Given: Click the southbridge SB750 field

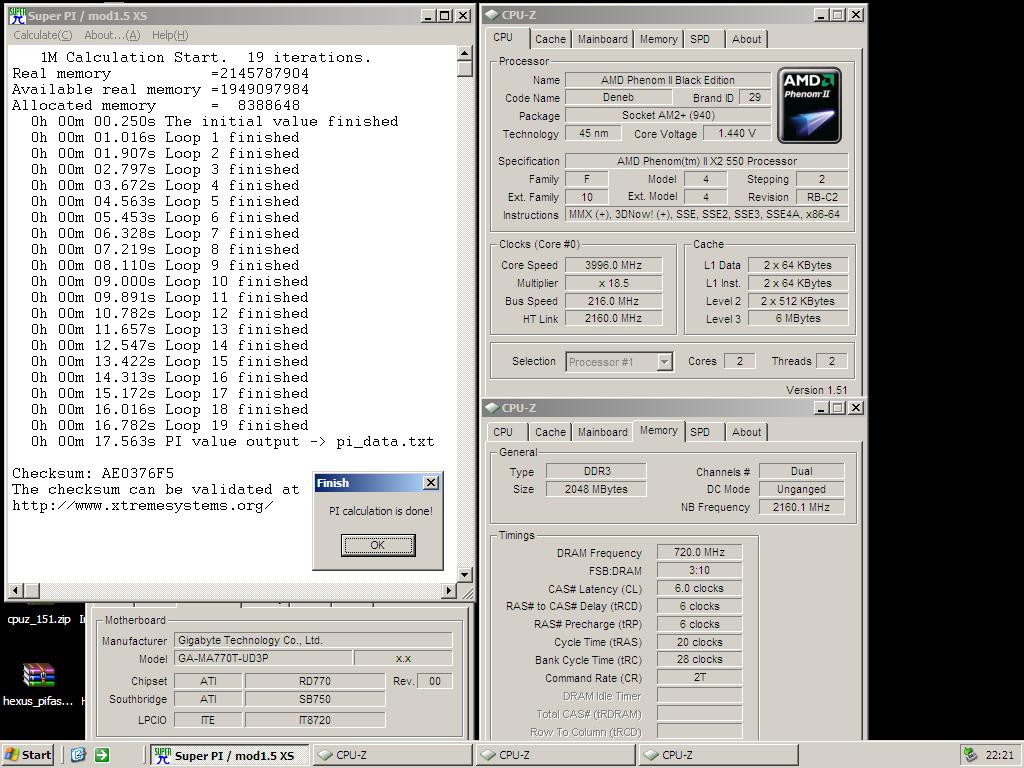Looking at the screenshot, I should click(315, 699).
